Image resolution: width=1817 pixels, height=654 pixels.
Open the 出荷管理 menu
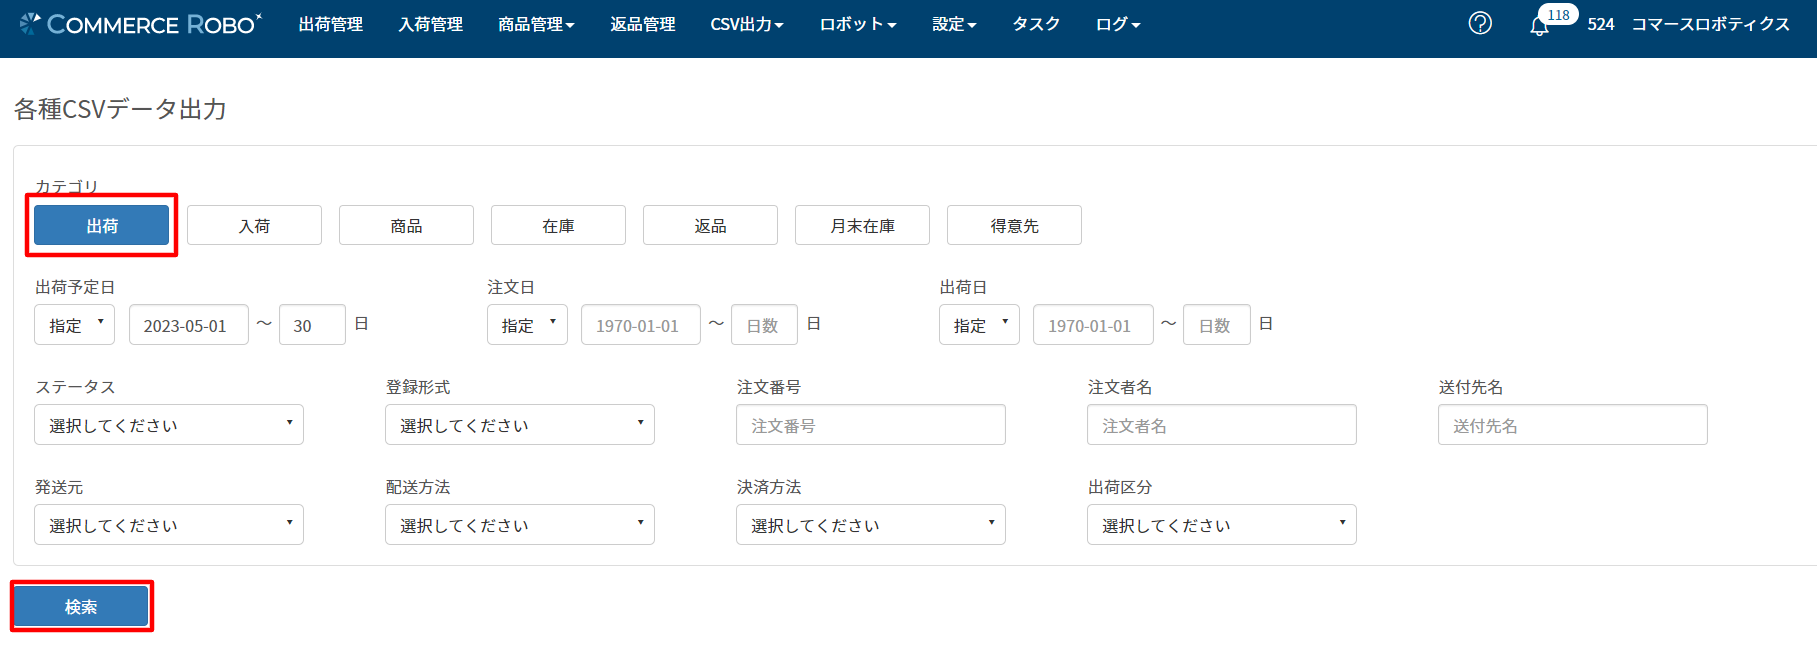coord(331,24)
